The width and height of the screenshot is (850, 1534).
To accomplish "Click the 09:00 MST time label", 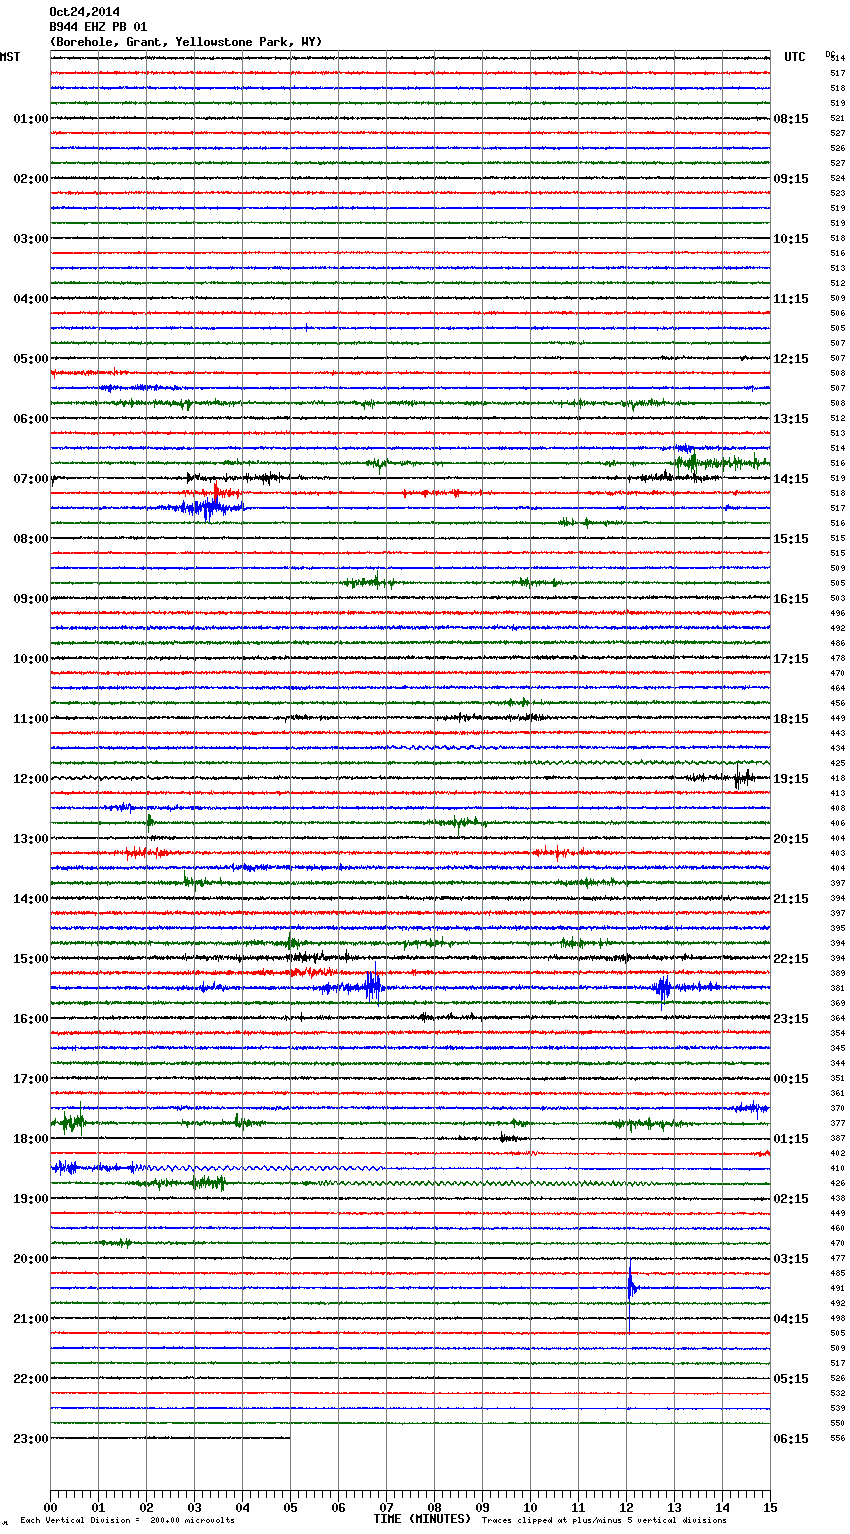I will pyautogui.click(x=30, y=599).
